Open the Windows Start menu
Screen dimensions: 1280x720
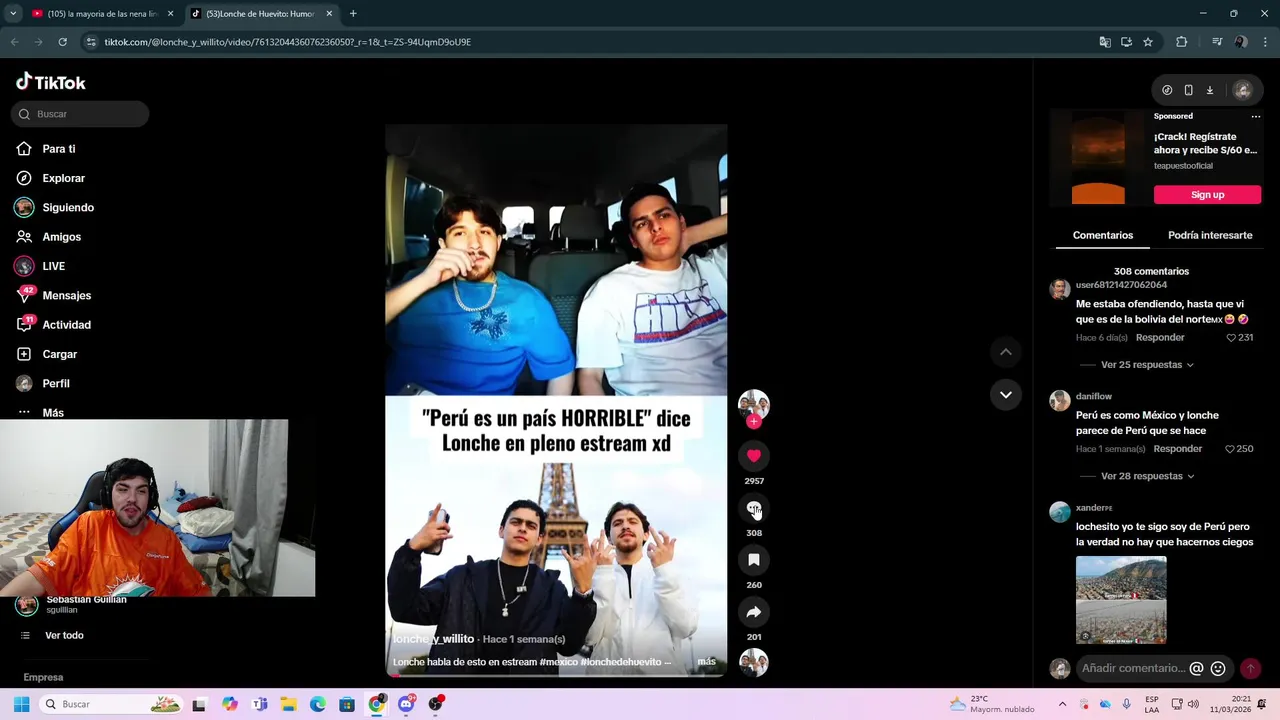(x=21, y=704)
